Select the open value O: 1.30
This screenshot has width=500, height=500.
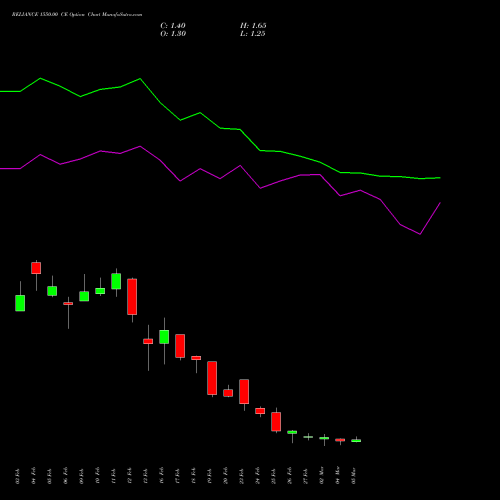[x=173, y=34]
